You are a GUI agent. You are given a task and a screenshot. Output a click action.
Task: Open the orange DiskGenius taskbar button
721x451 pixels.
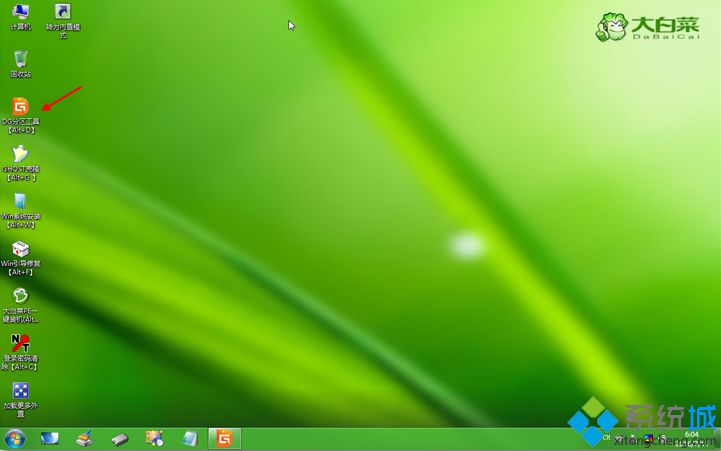click(224, 439)
